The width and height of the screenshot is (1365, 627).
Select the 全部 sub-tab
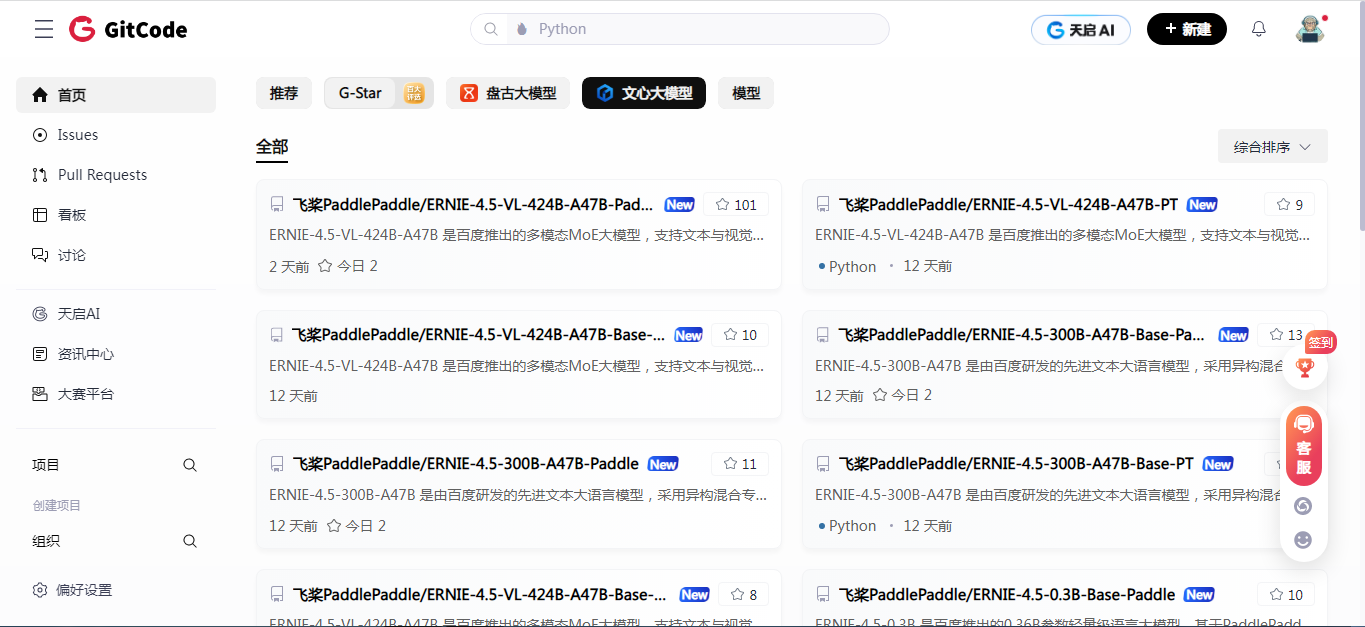[272, 148]
